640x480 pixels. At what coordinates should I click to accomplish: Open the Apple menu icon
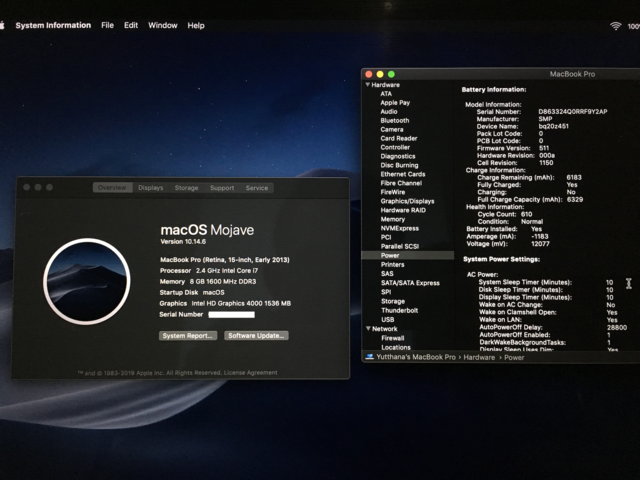(2, 25)
